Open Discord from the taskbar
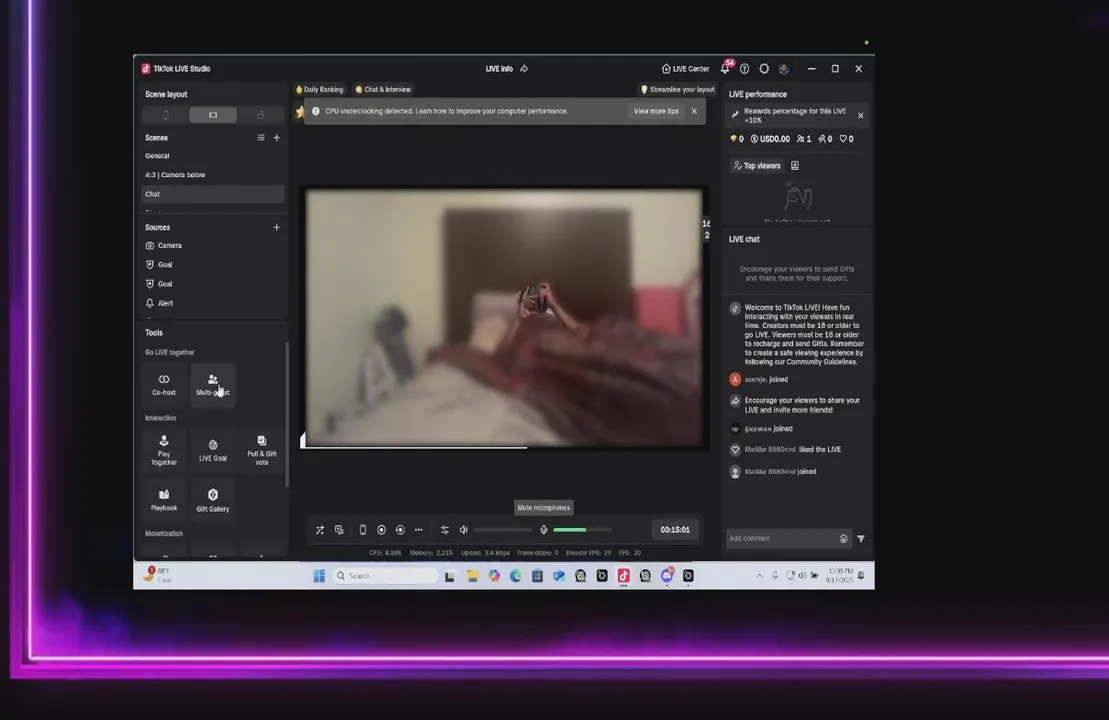The image size is (1109, 720). 667,576
